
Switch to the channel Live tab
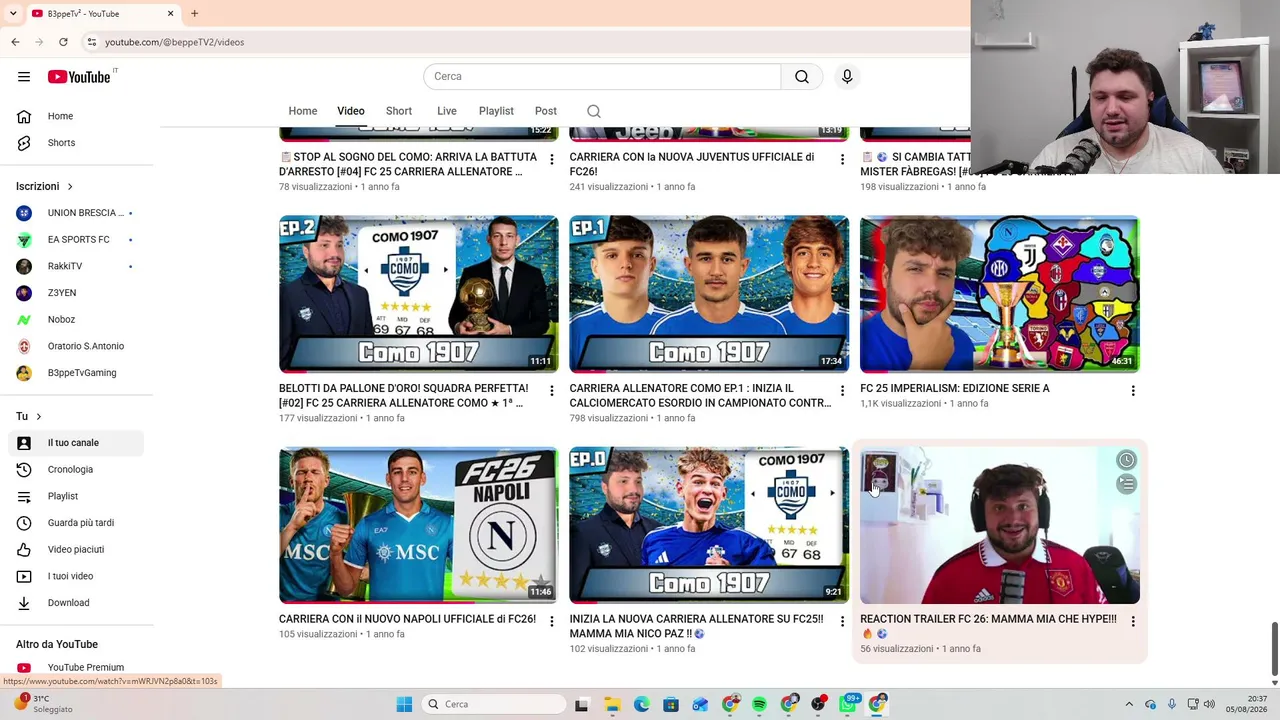(x=447, y=111)
